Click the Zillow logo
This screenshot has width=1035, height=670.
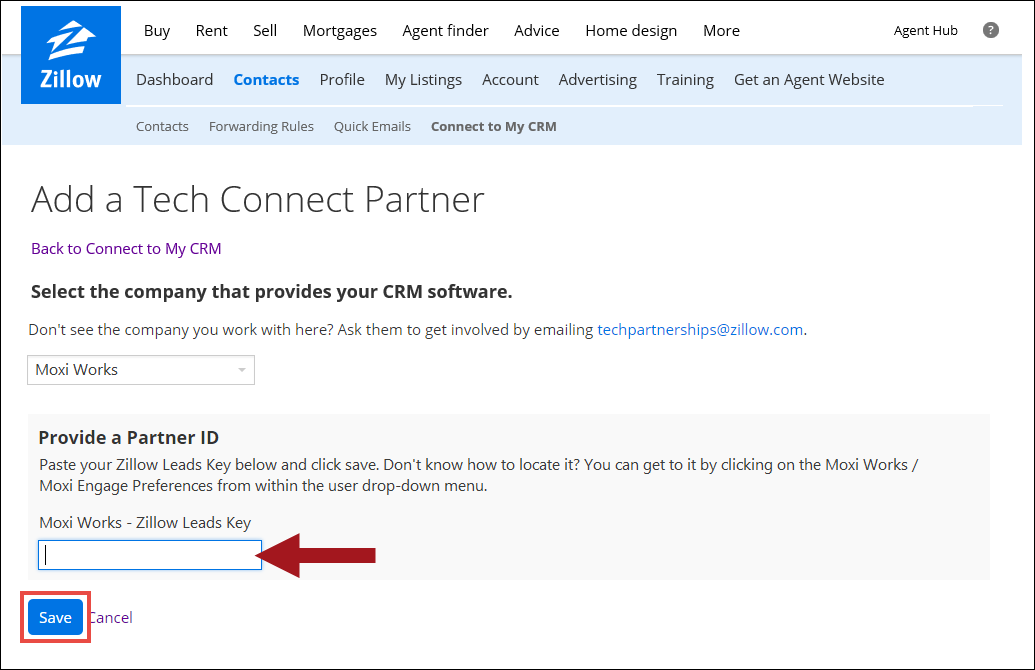[x=71, y=55]
